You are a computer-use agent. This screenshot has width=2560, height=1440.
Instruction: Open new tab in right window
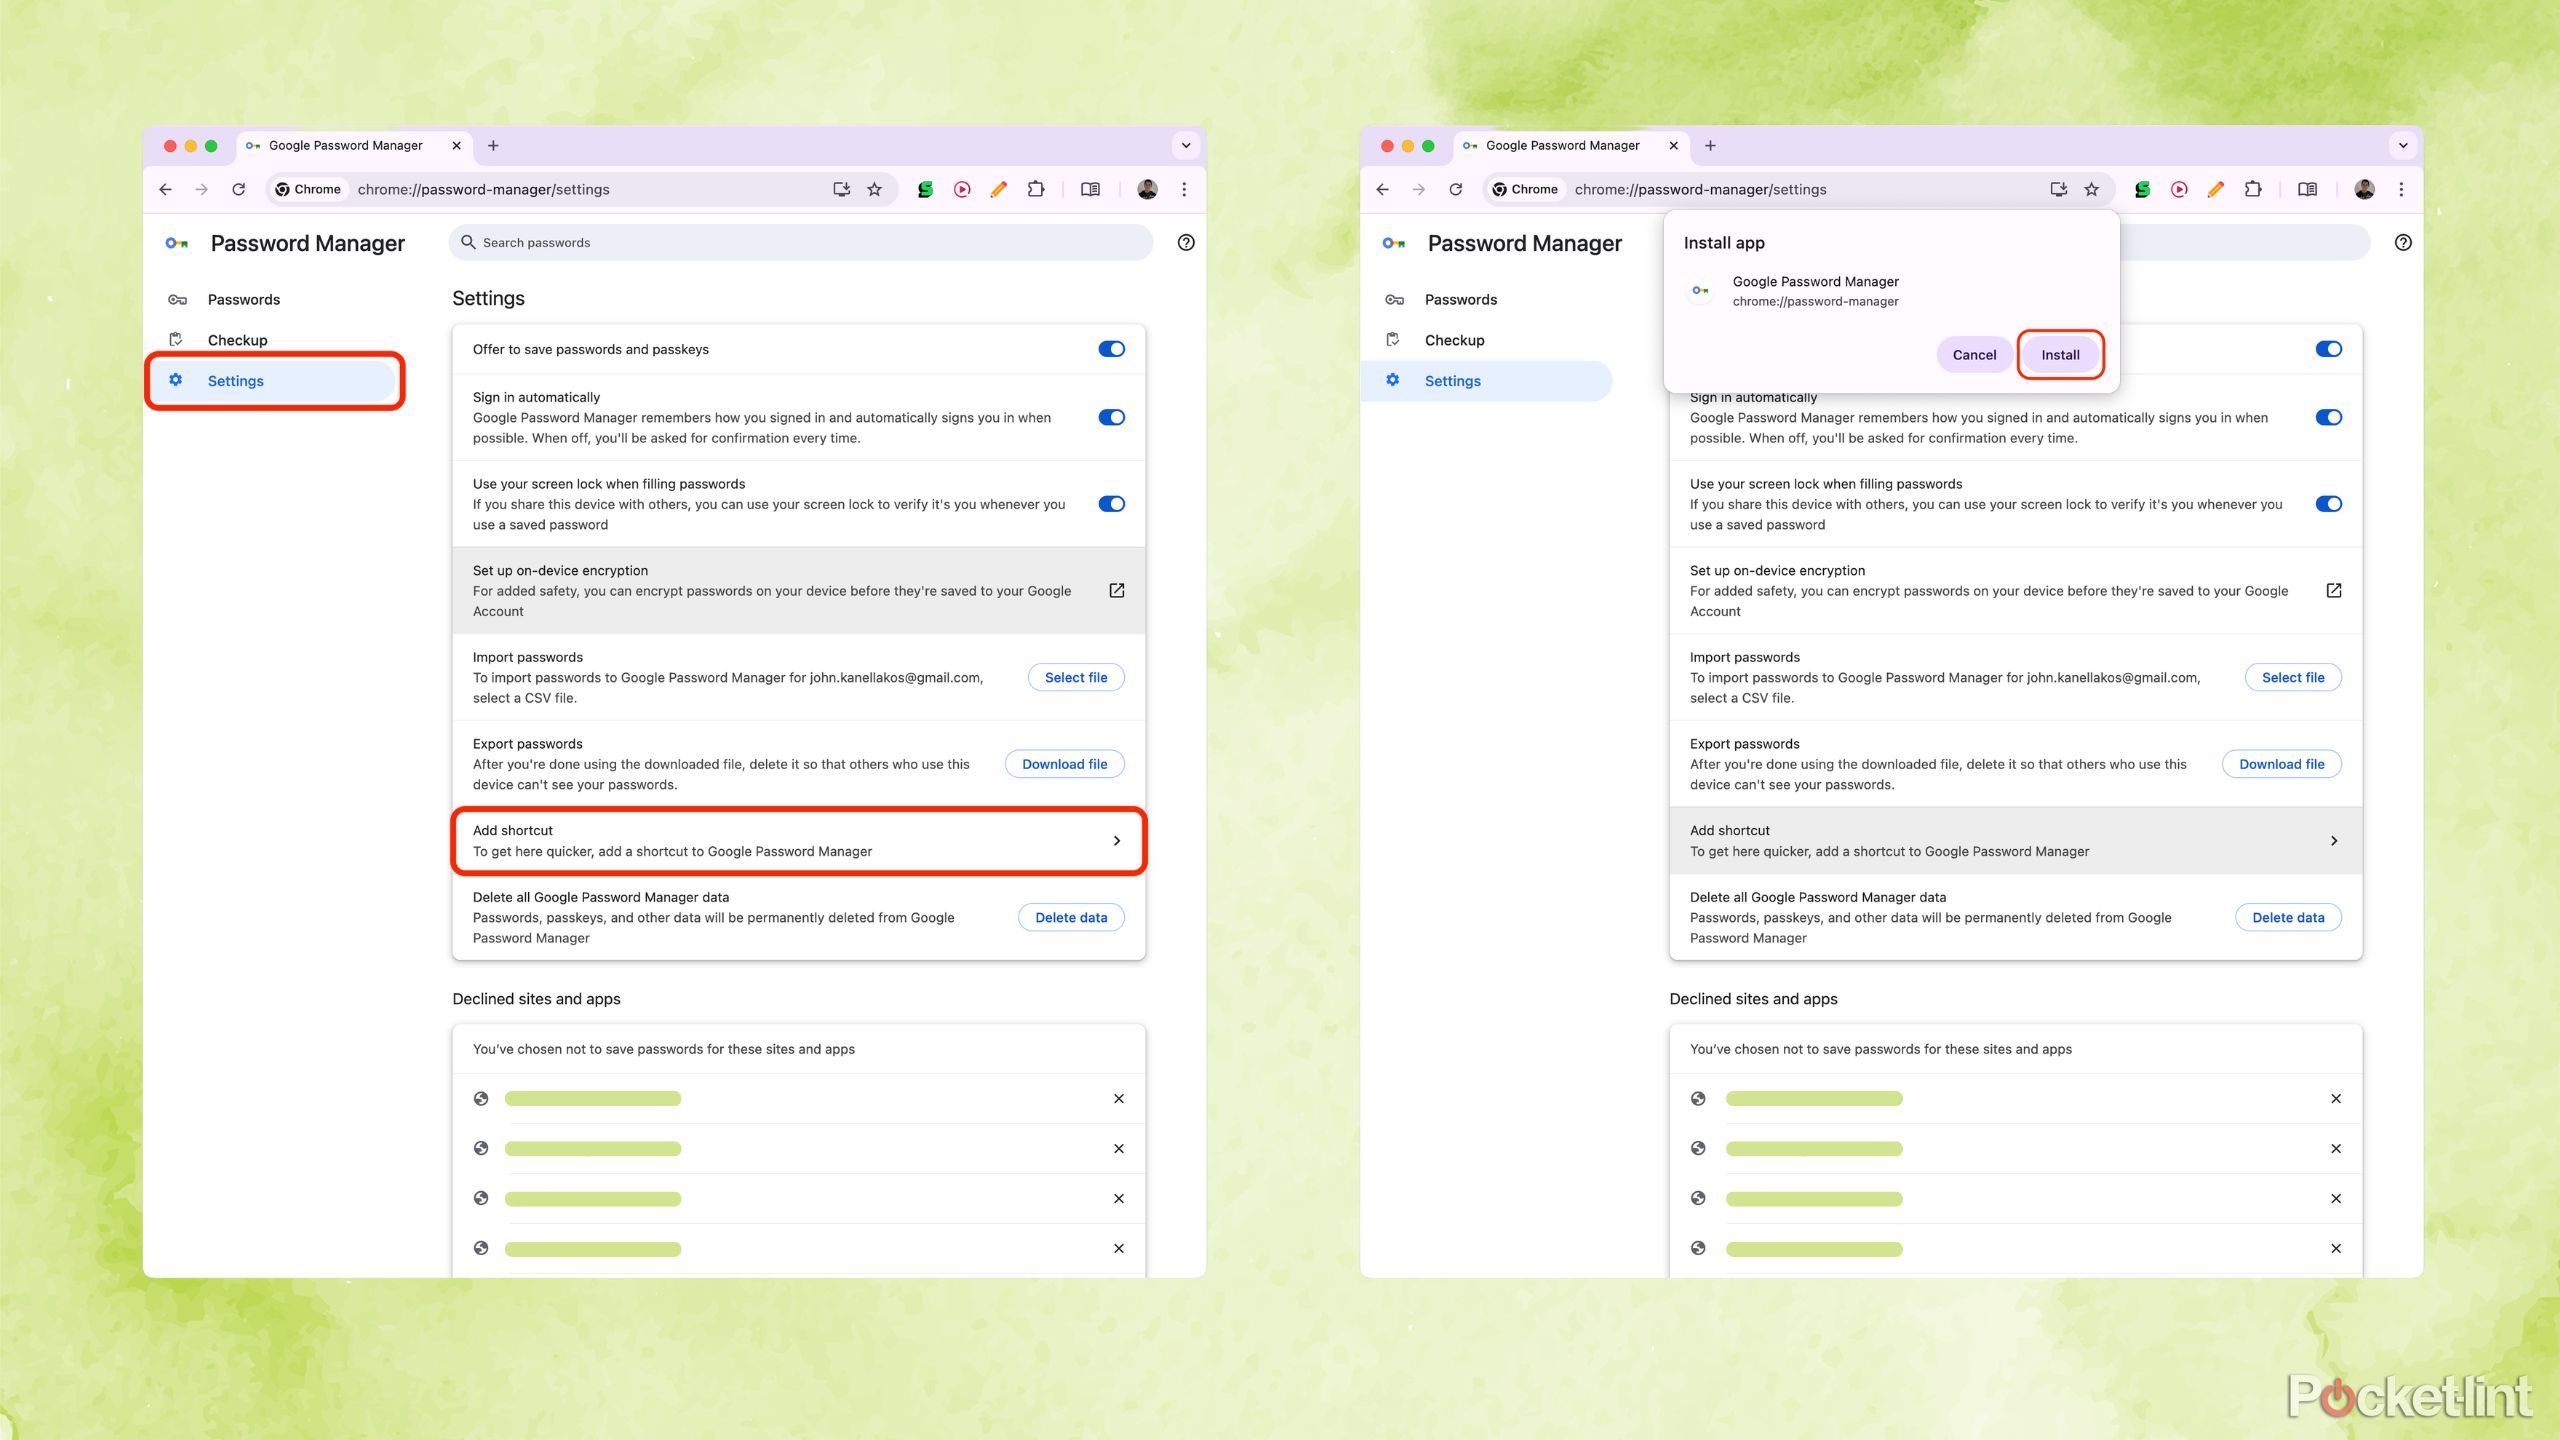point(1710,145)
